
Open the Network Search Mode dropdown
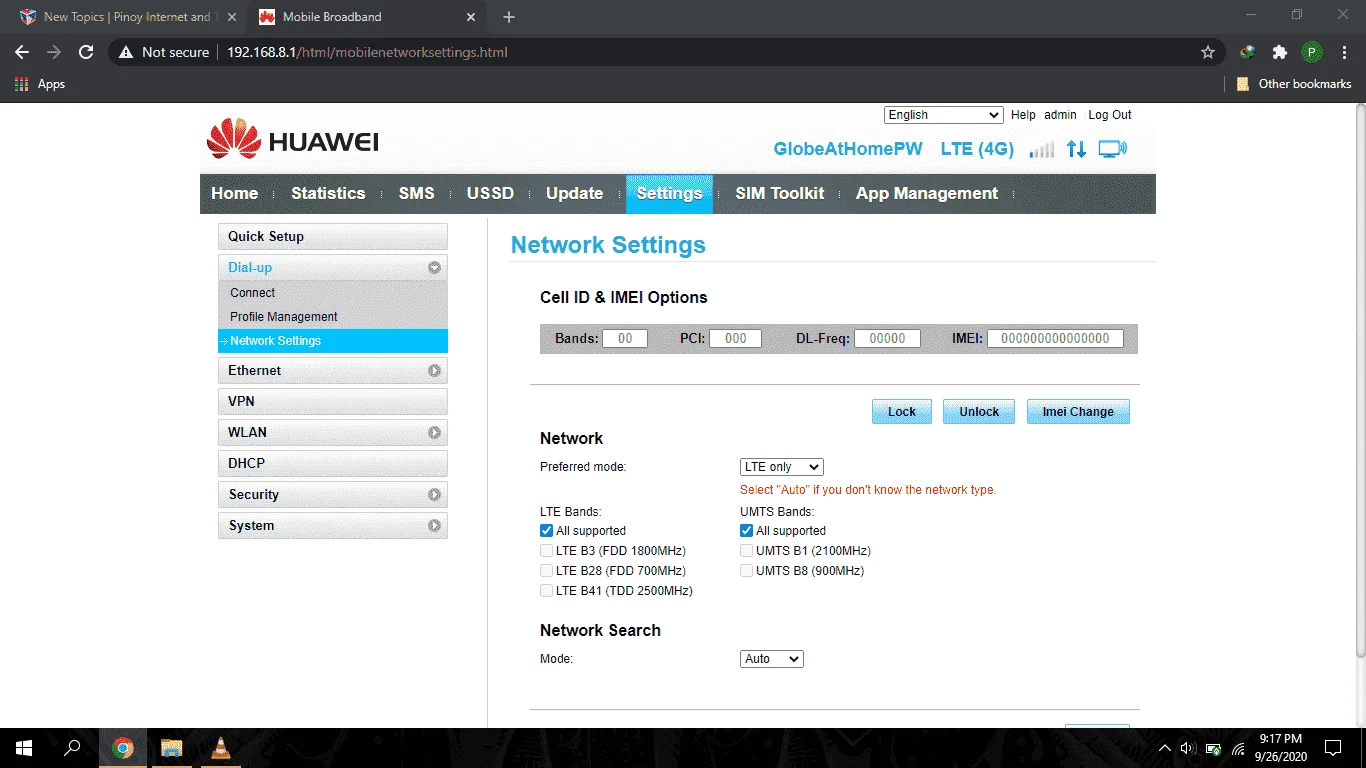click(x=772, y=659)
